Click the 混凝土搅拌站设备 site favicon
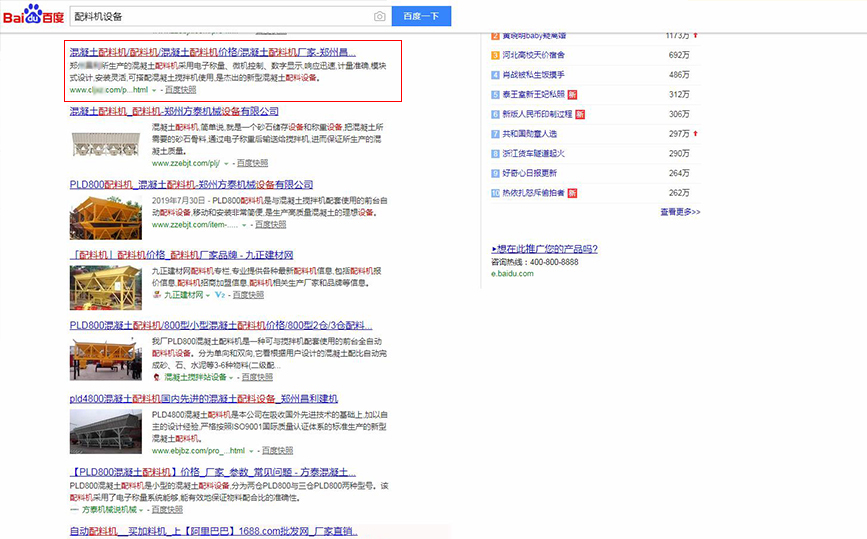This screenshot has height=539, width=867. tap(157, 377)
